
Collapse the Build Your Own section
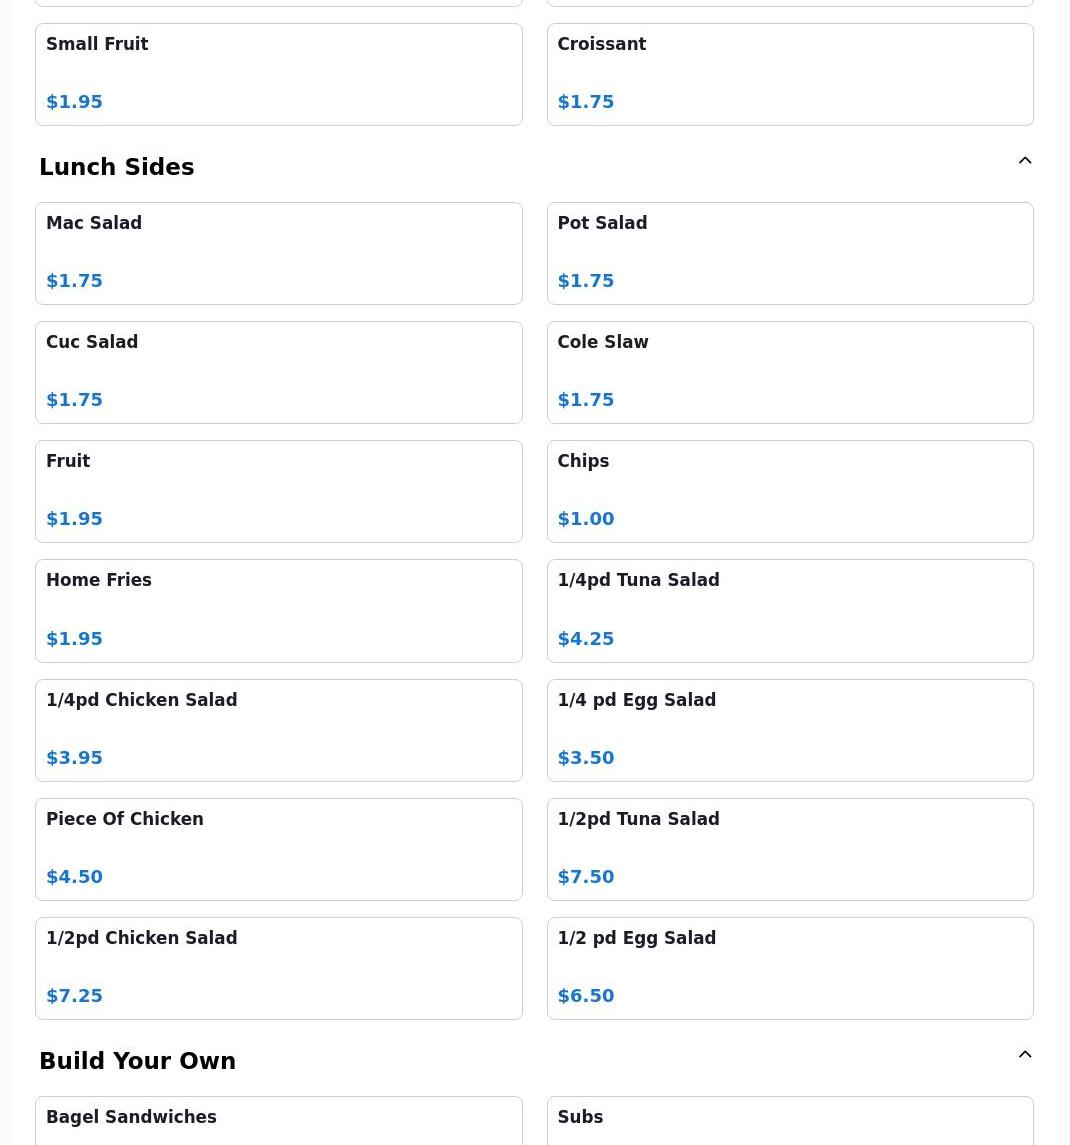[1025, 1054]
